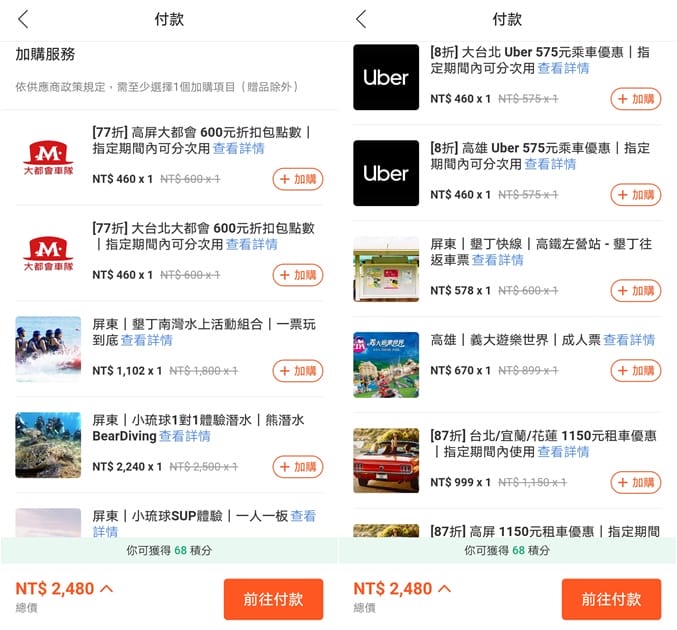Select price NT$ 1,102 x 1
The height and width of the screenshot is (630, 677).
coord(127,370)
